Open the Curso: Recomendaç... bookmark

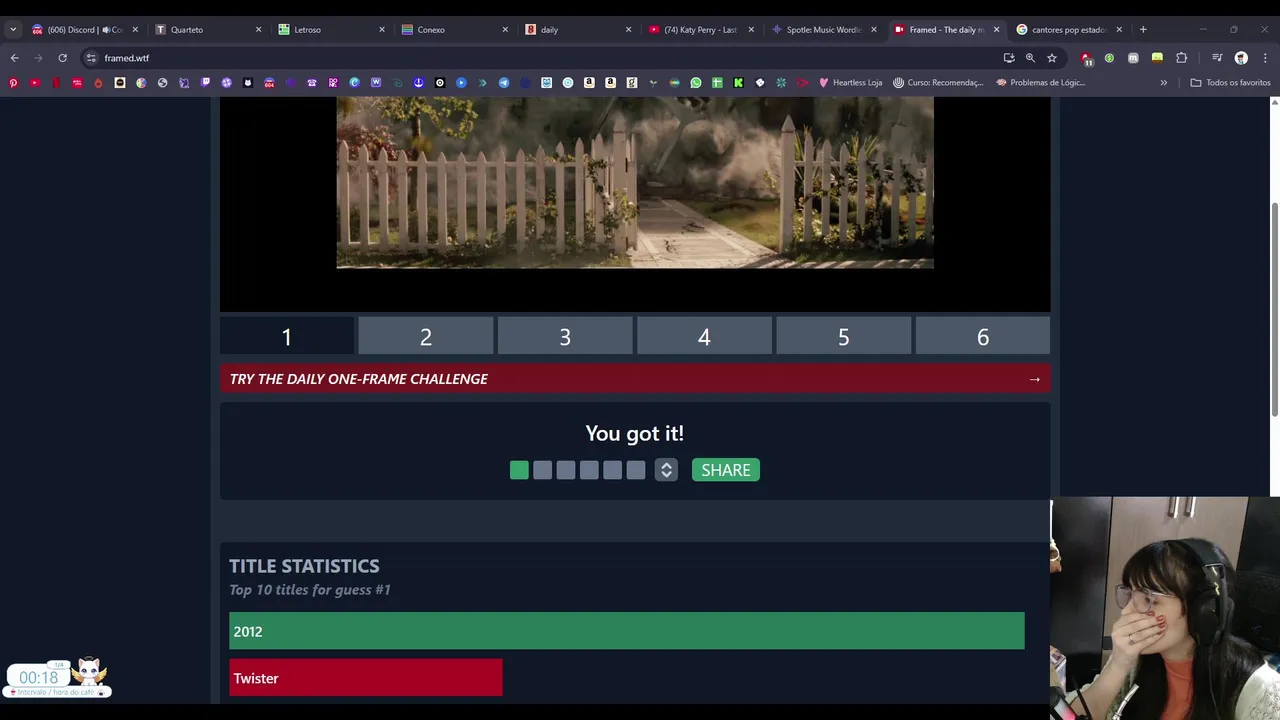point(938,83)
